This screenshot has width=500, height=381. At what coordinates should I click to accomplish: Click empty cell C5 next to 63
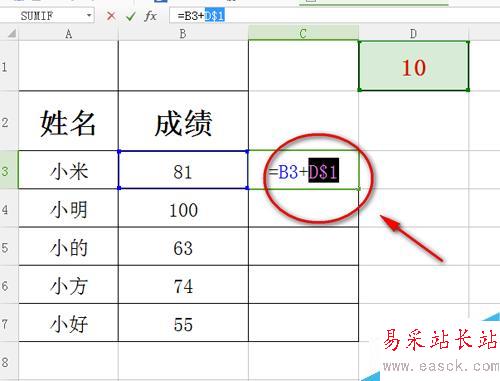(x=303, y=246)
